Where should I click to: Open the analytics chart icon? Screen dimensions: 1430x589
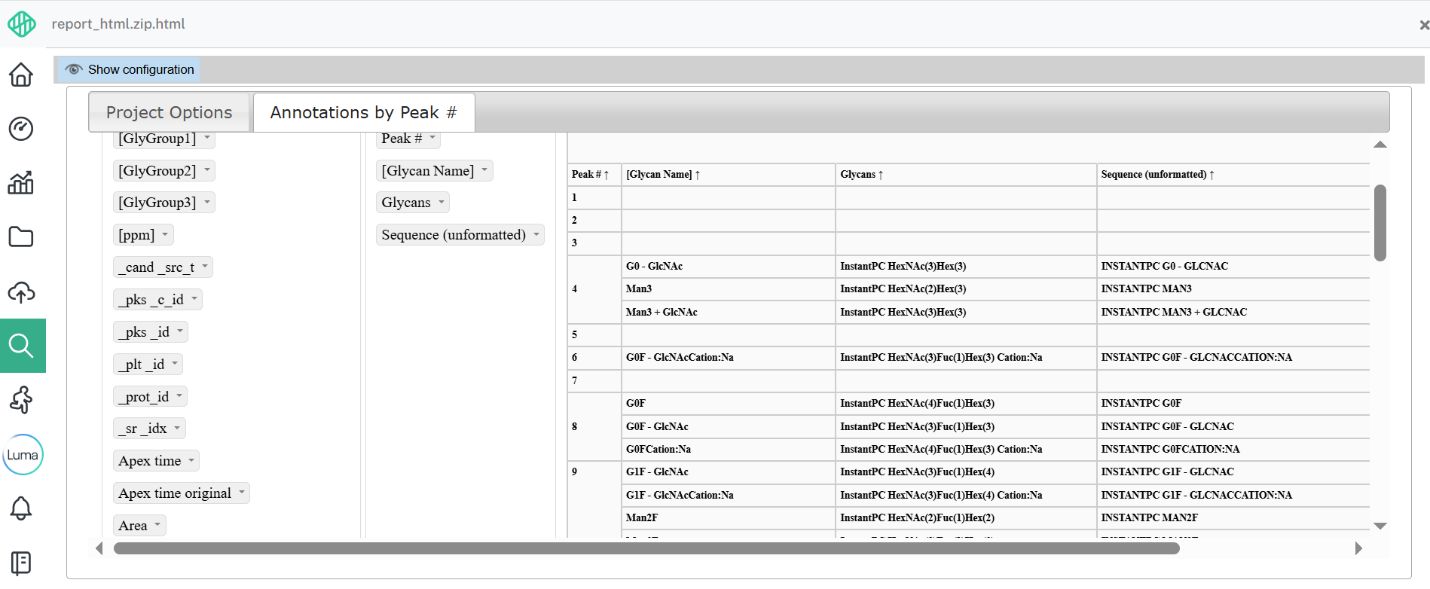pyautogui.click(x=21, y=183)
